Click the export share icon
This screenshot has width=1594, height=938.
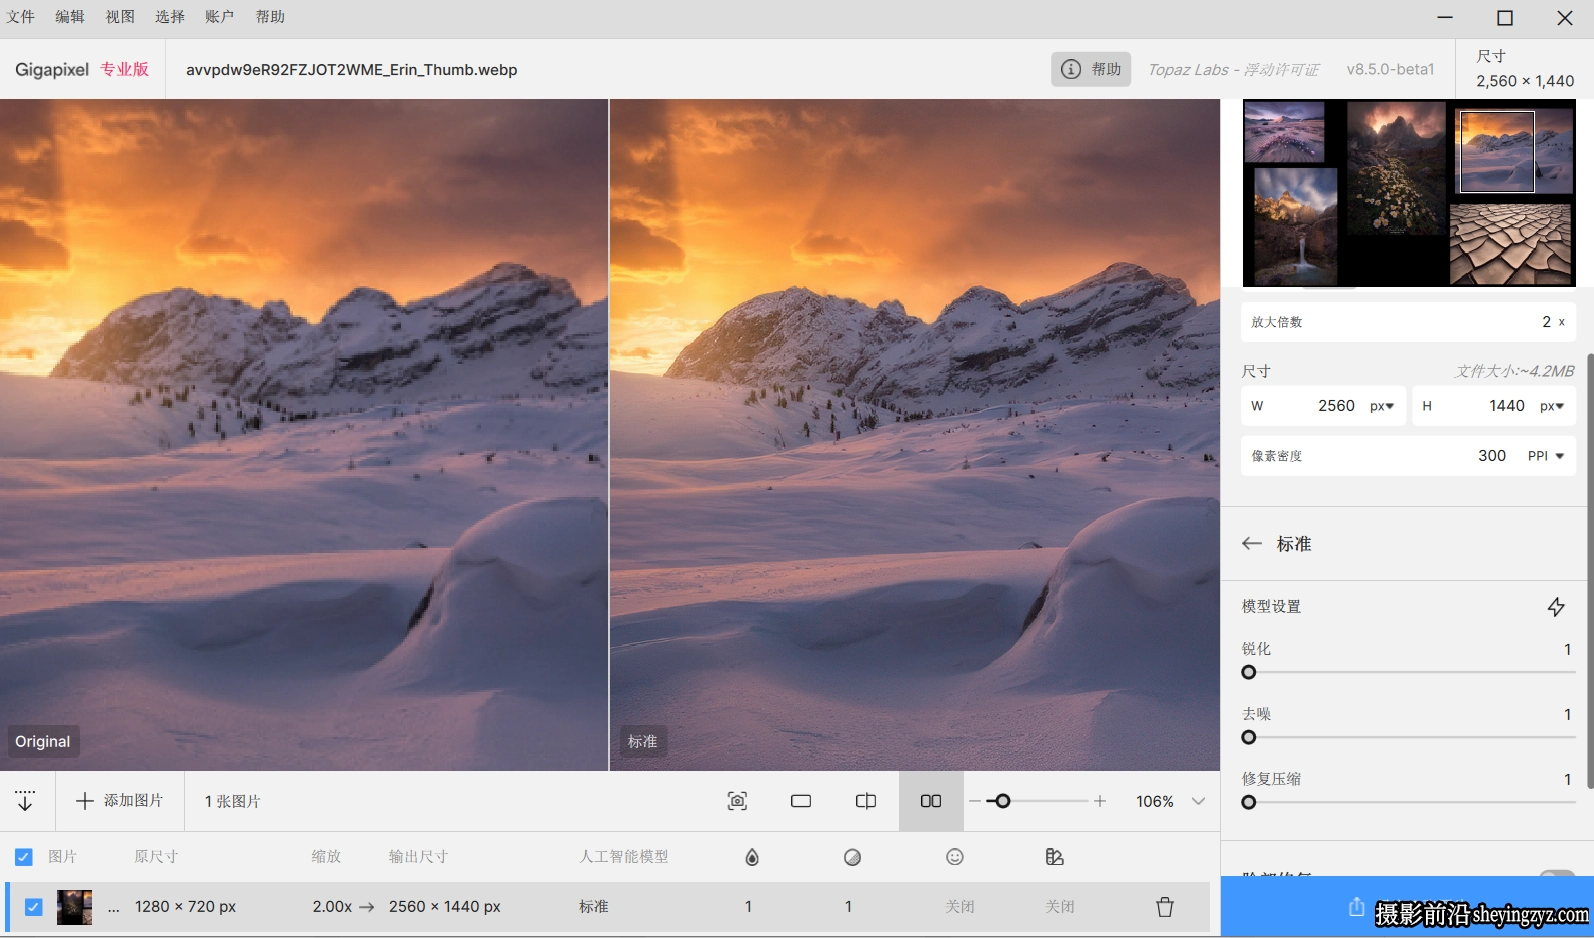point(1356,907)
